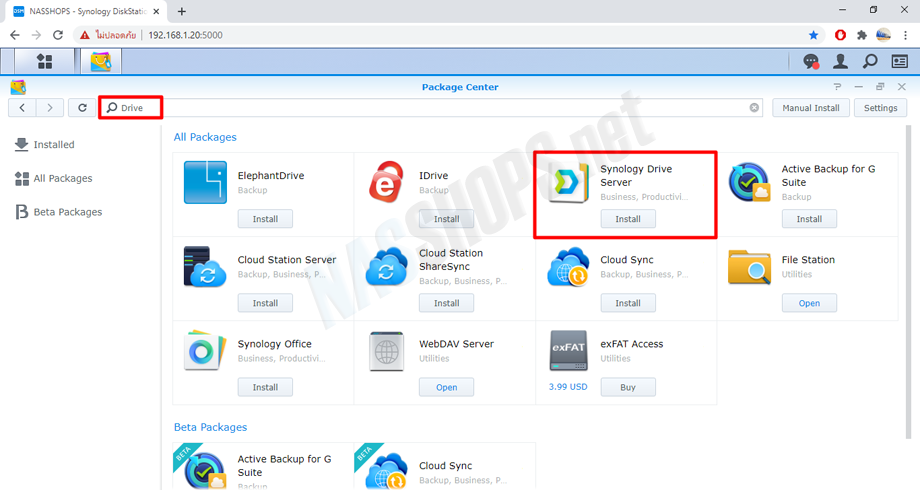
Task: Buy exFAT Access
Action: click(628, 387)
